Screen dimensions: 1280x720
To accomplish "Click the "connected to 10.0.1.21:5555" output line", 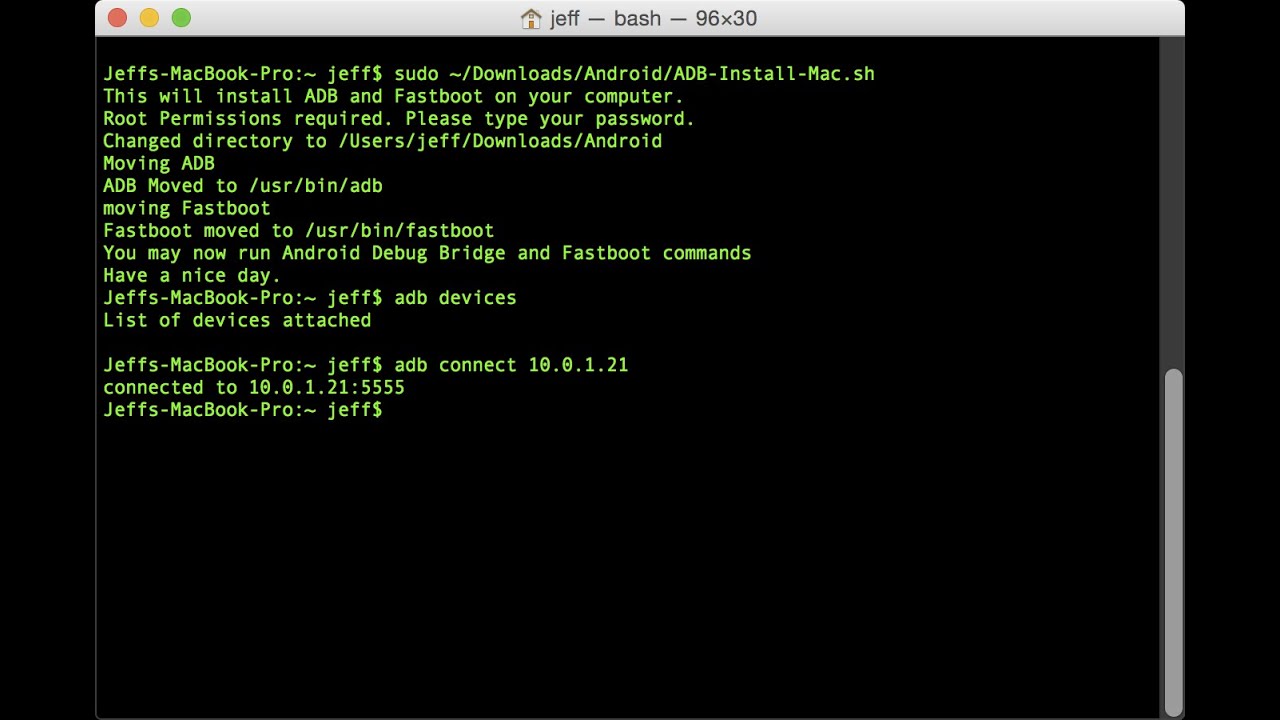I will pyautogui.click(x=254, y=388).
